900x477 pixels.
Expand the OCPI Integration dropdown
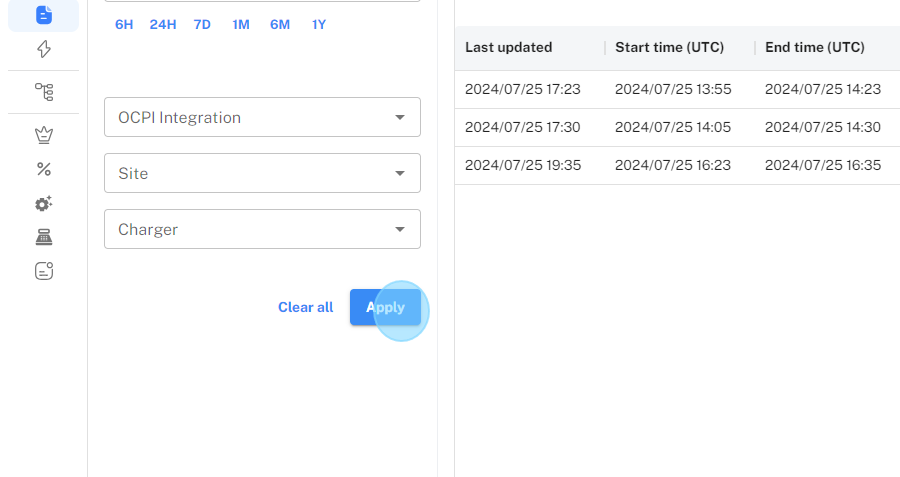[x=262, y=117]
